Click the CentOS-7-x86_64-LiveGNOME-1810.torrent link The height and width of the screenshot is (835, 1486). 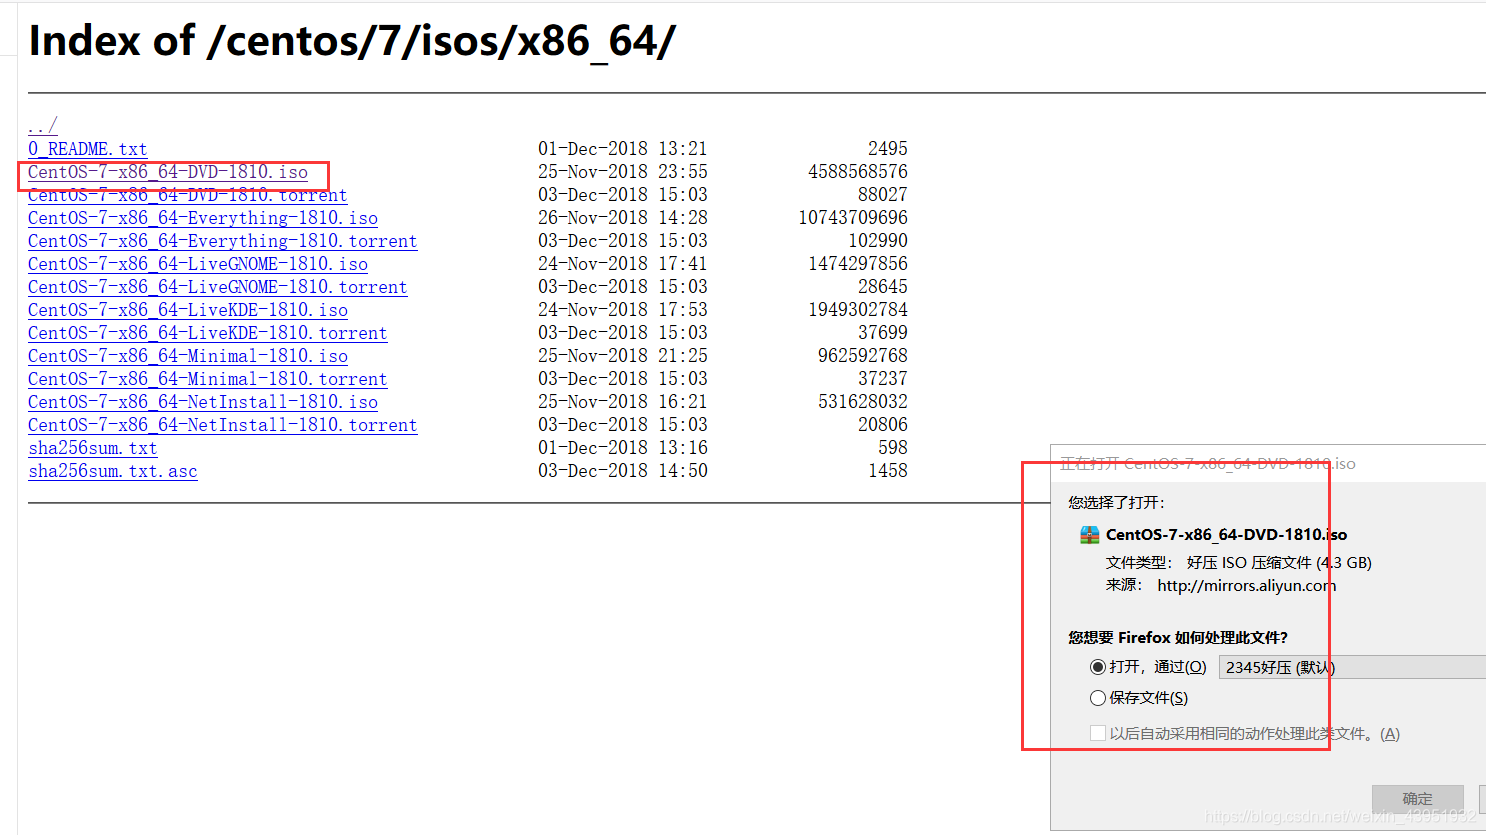(218, 287)
